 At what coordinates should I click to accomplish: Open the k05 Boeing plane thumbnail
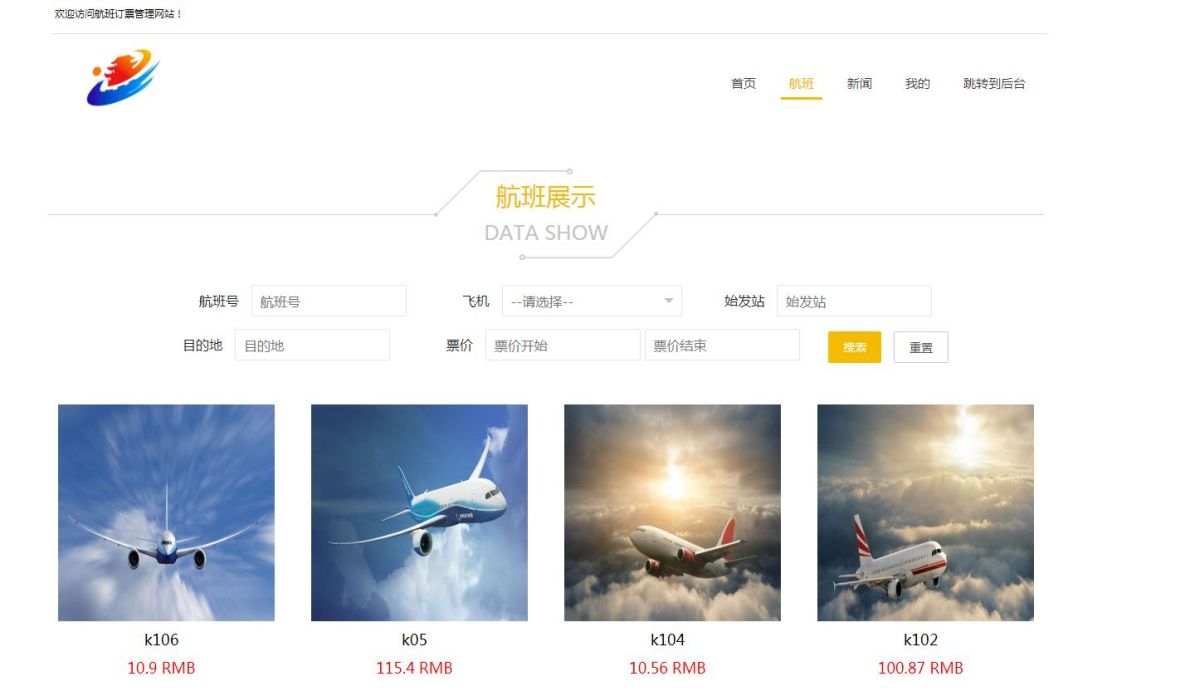pyautogui.click(x=419, y=513)
